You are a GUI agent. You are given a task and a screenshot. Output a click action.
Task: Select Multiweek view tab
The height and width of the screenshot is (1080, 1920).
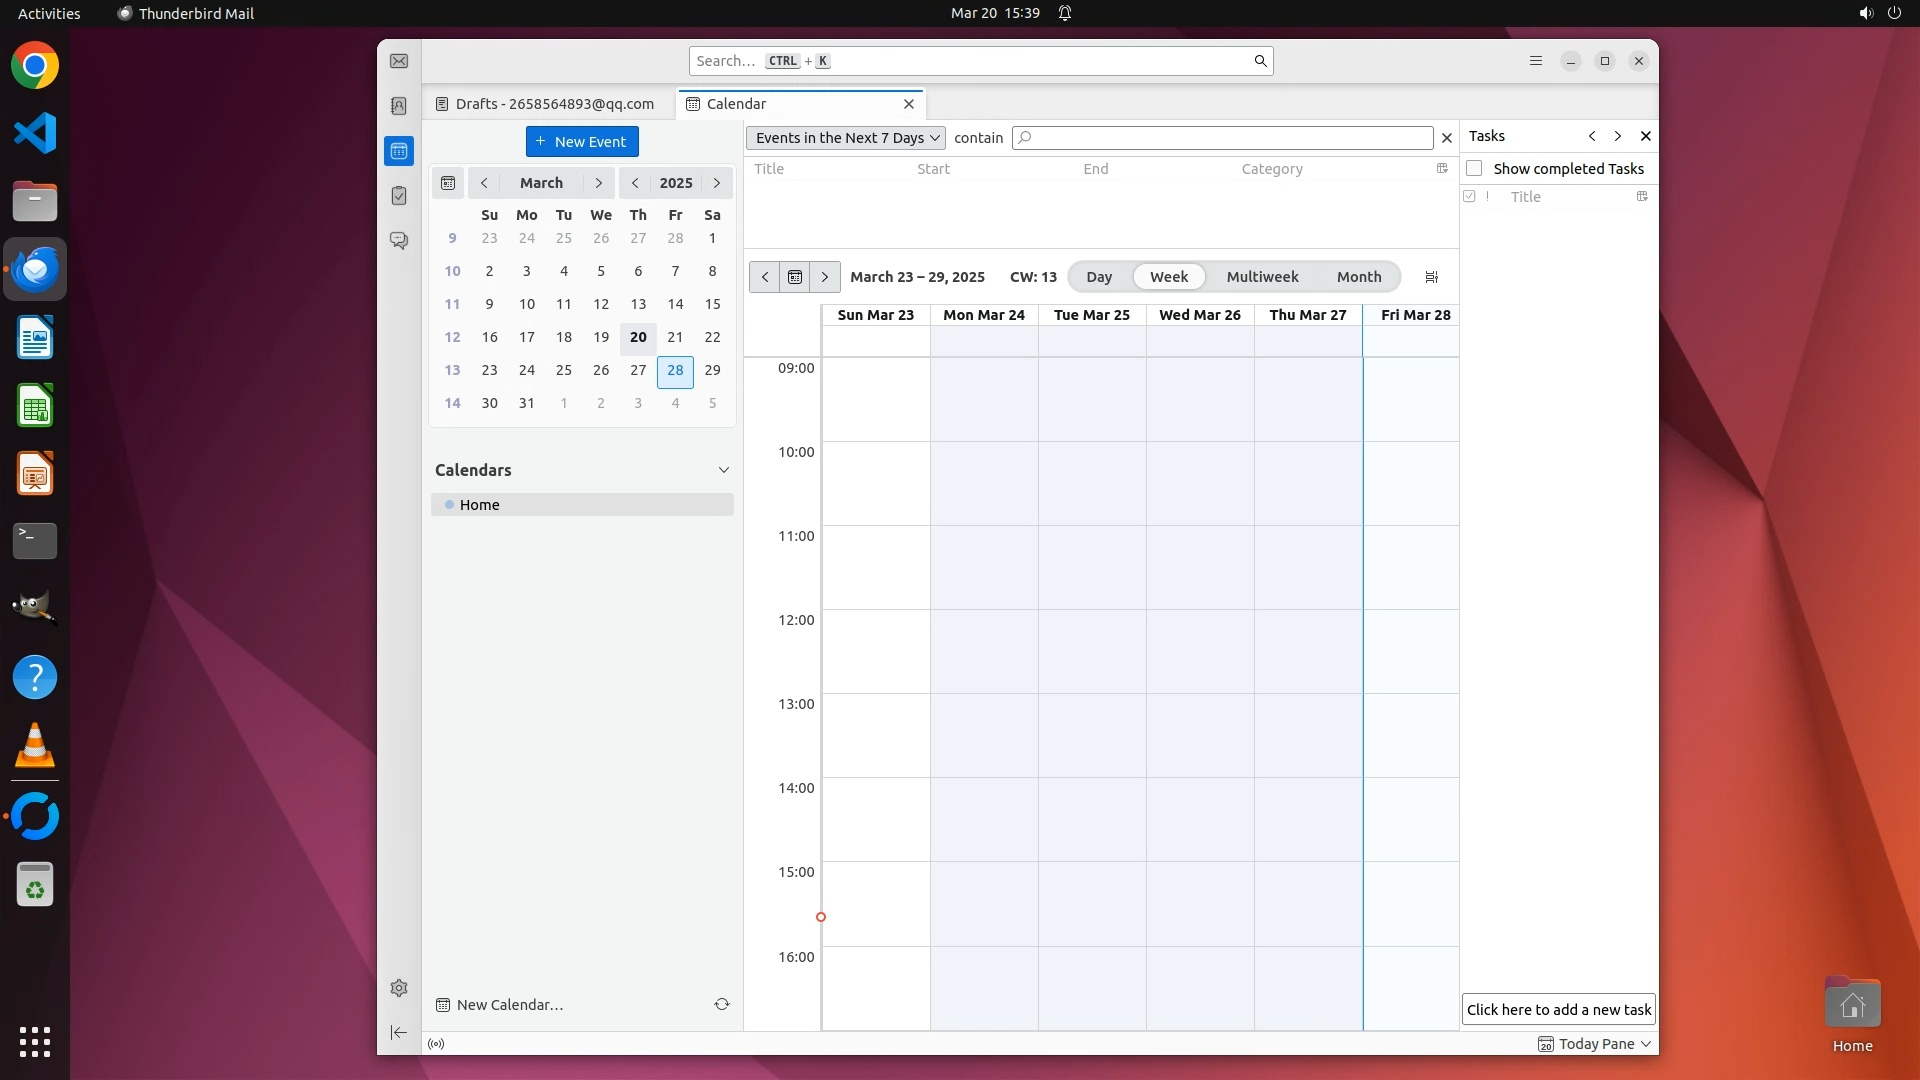[1262, 277]
